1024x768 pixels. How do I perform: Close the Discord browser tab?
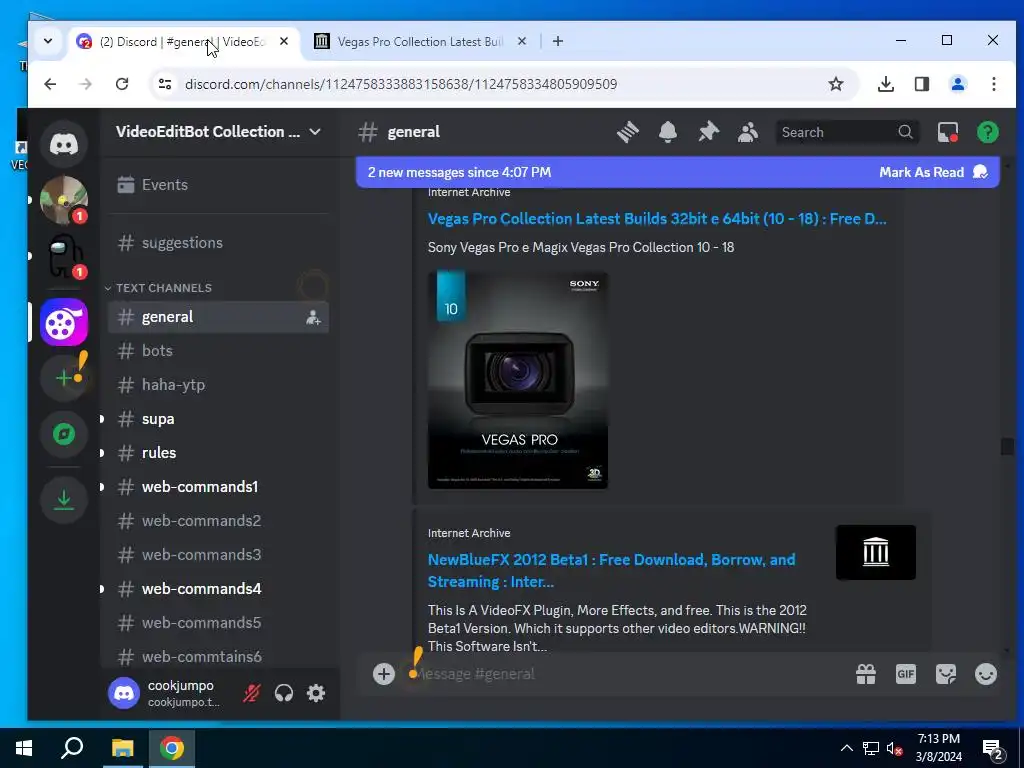coord(284,41)
